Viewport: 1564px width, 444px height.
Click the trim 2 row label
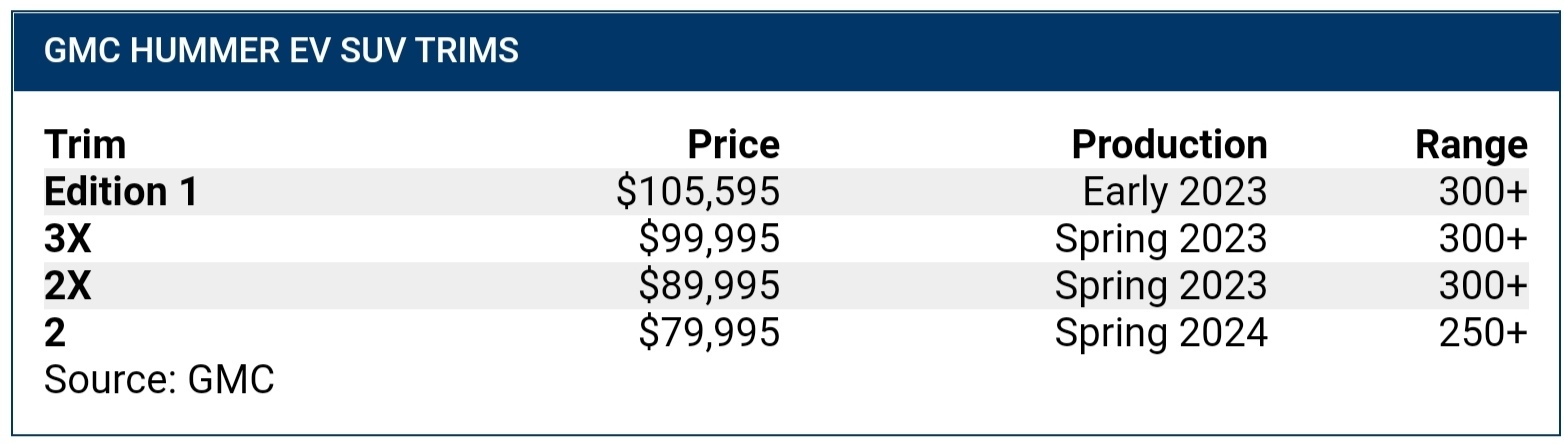click(55, 334)
